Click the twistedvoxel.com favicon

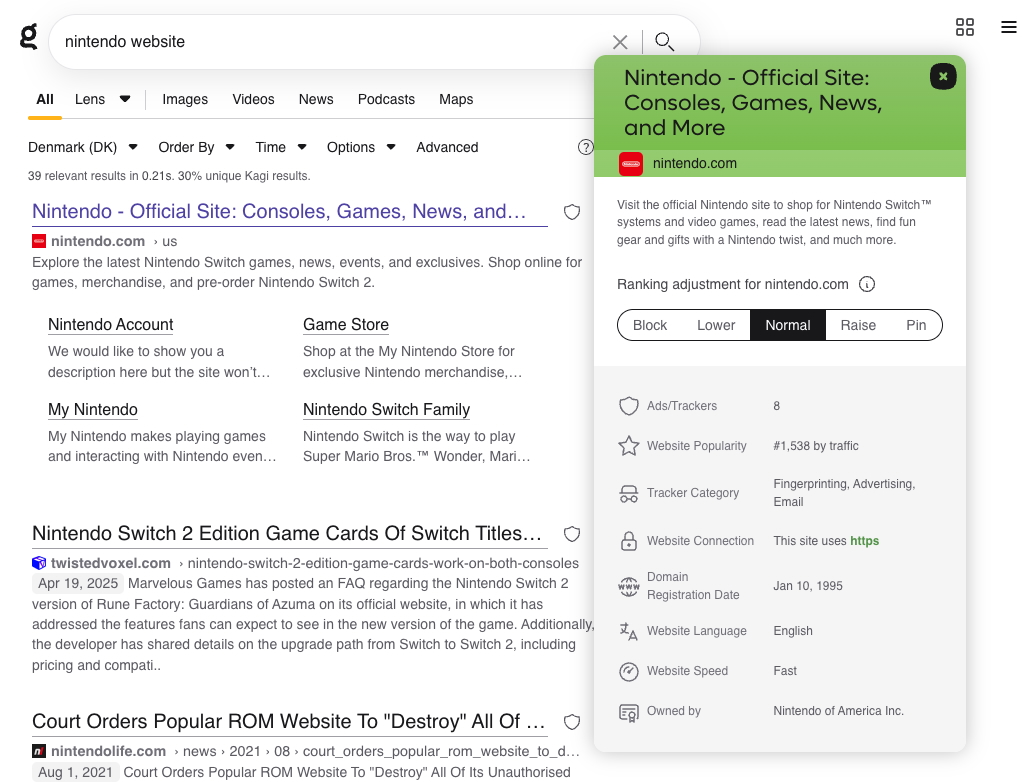(x=38, y=563)
